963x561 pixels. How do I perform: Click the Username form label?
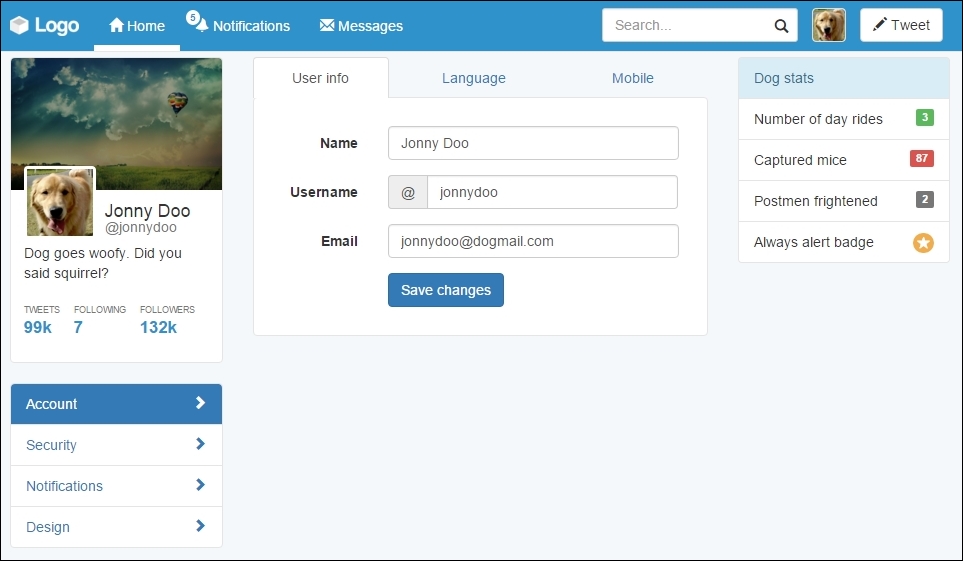324,192
